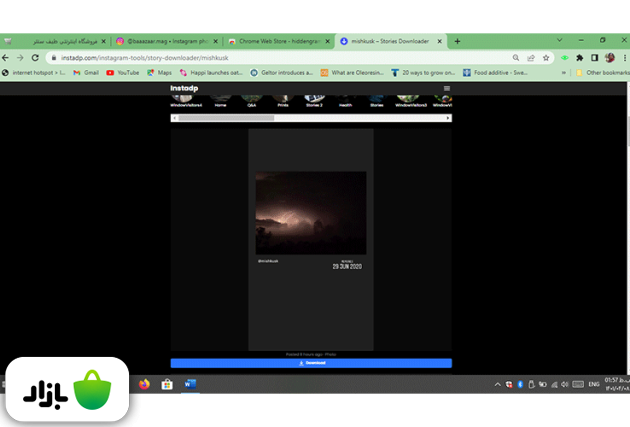Click the browser reload icon
The image size is (630, 427).
pos(35,58)
